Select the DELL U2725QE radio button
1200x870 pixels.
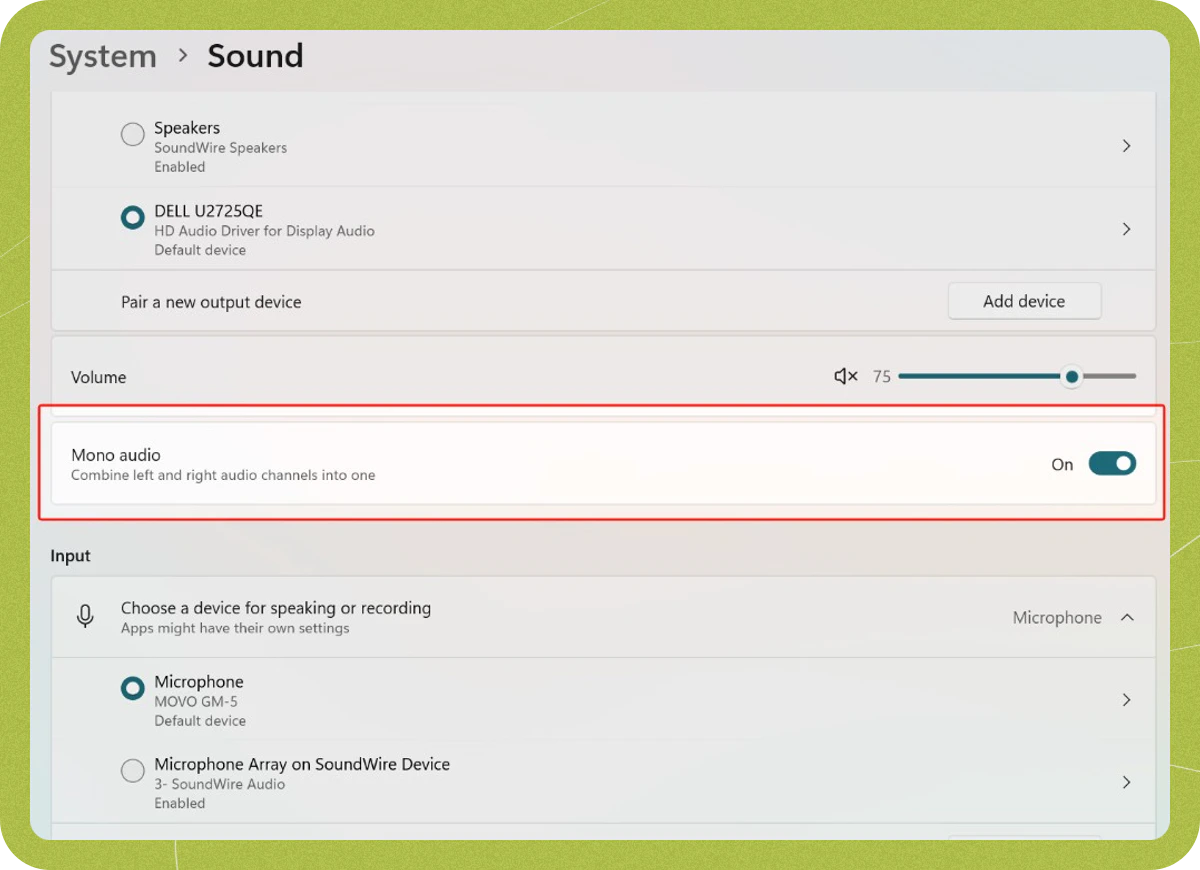[x=132, y=217]
